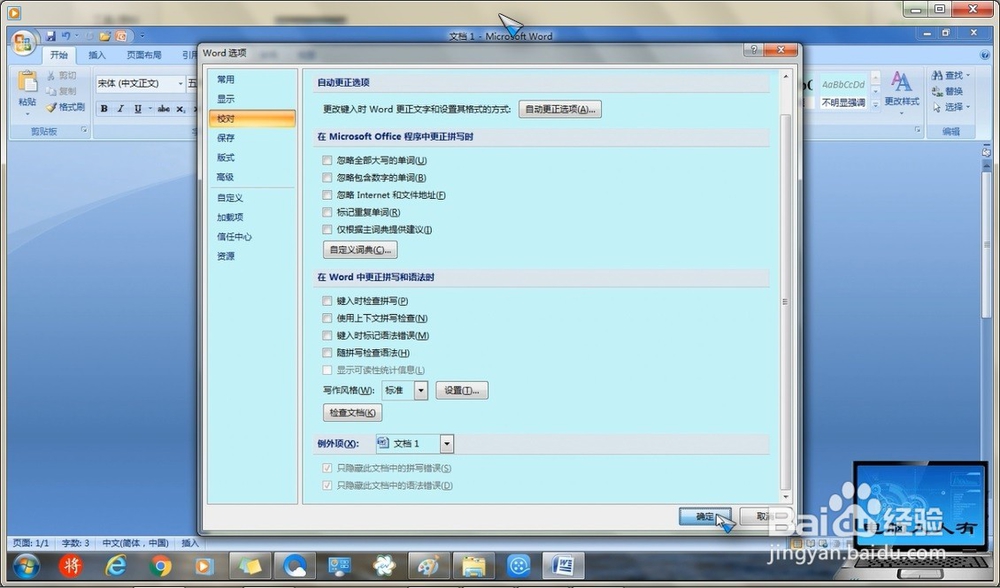Enable 键入时检查拼写 checkbox

tap(327, 300)
